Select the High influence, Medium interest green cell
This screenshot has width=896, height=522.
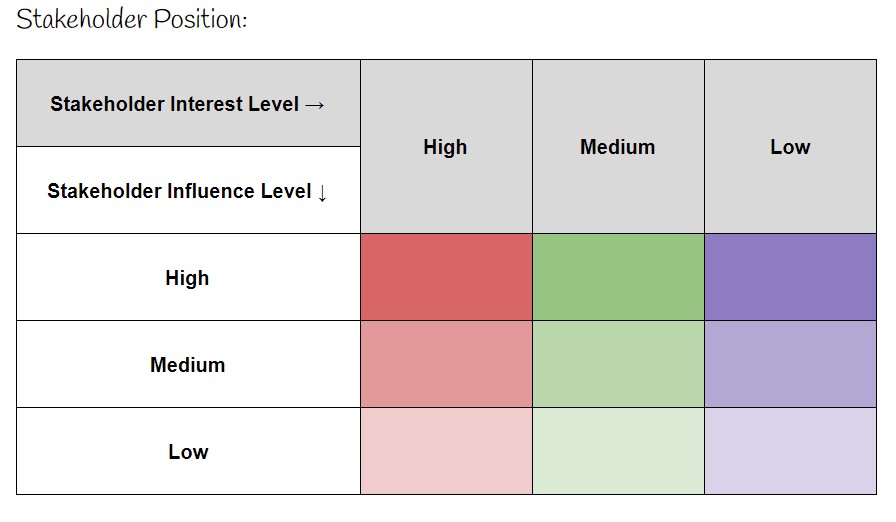[618, 277]
